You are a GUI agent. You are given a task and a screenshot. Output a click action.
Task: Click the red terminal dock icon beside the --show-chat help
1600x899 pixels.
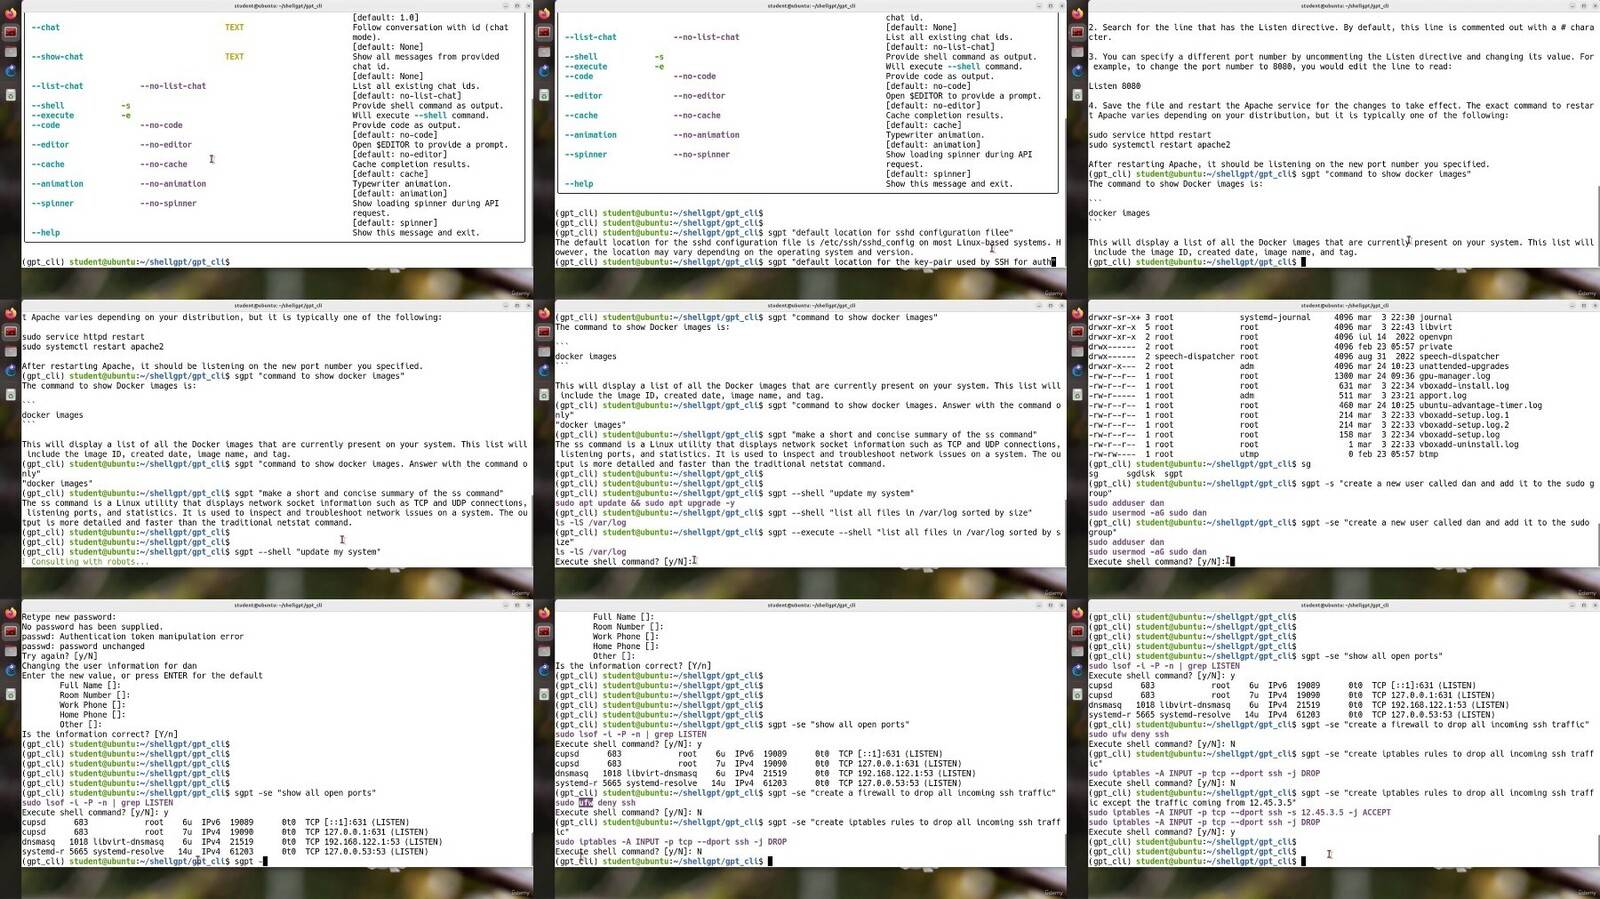click(11, 32)
